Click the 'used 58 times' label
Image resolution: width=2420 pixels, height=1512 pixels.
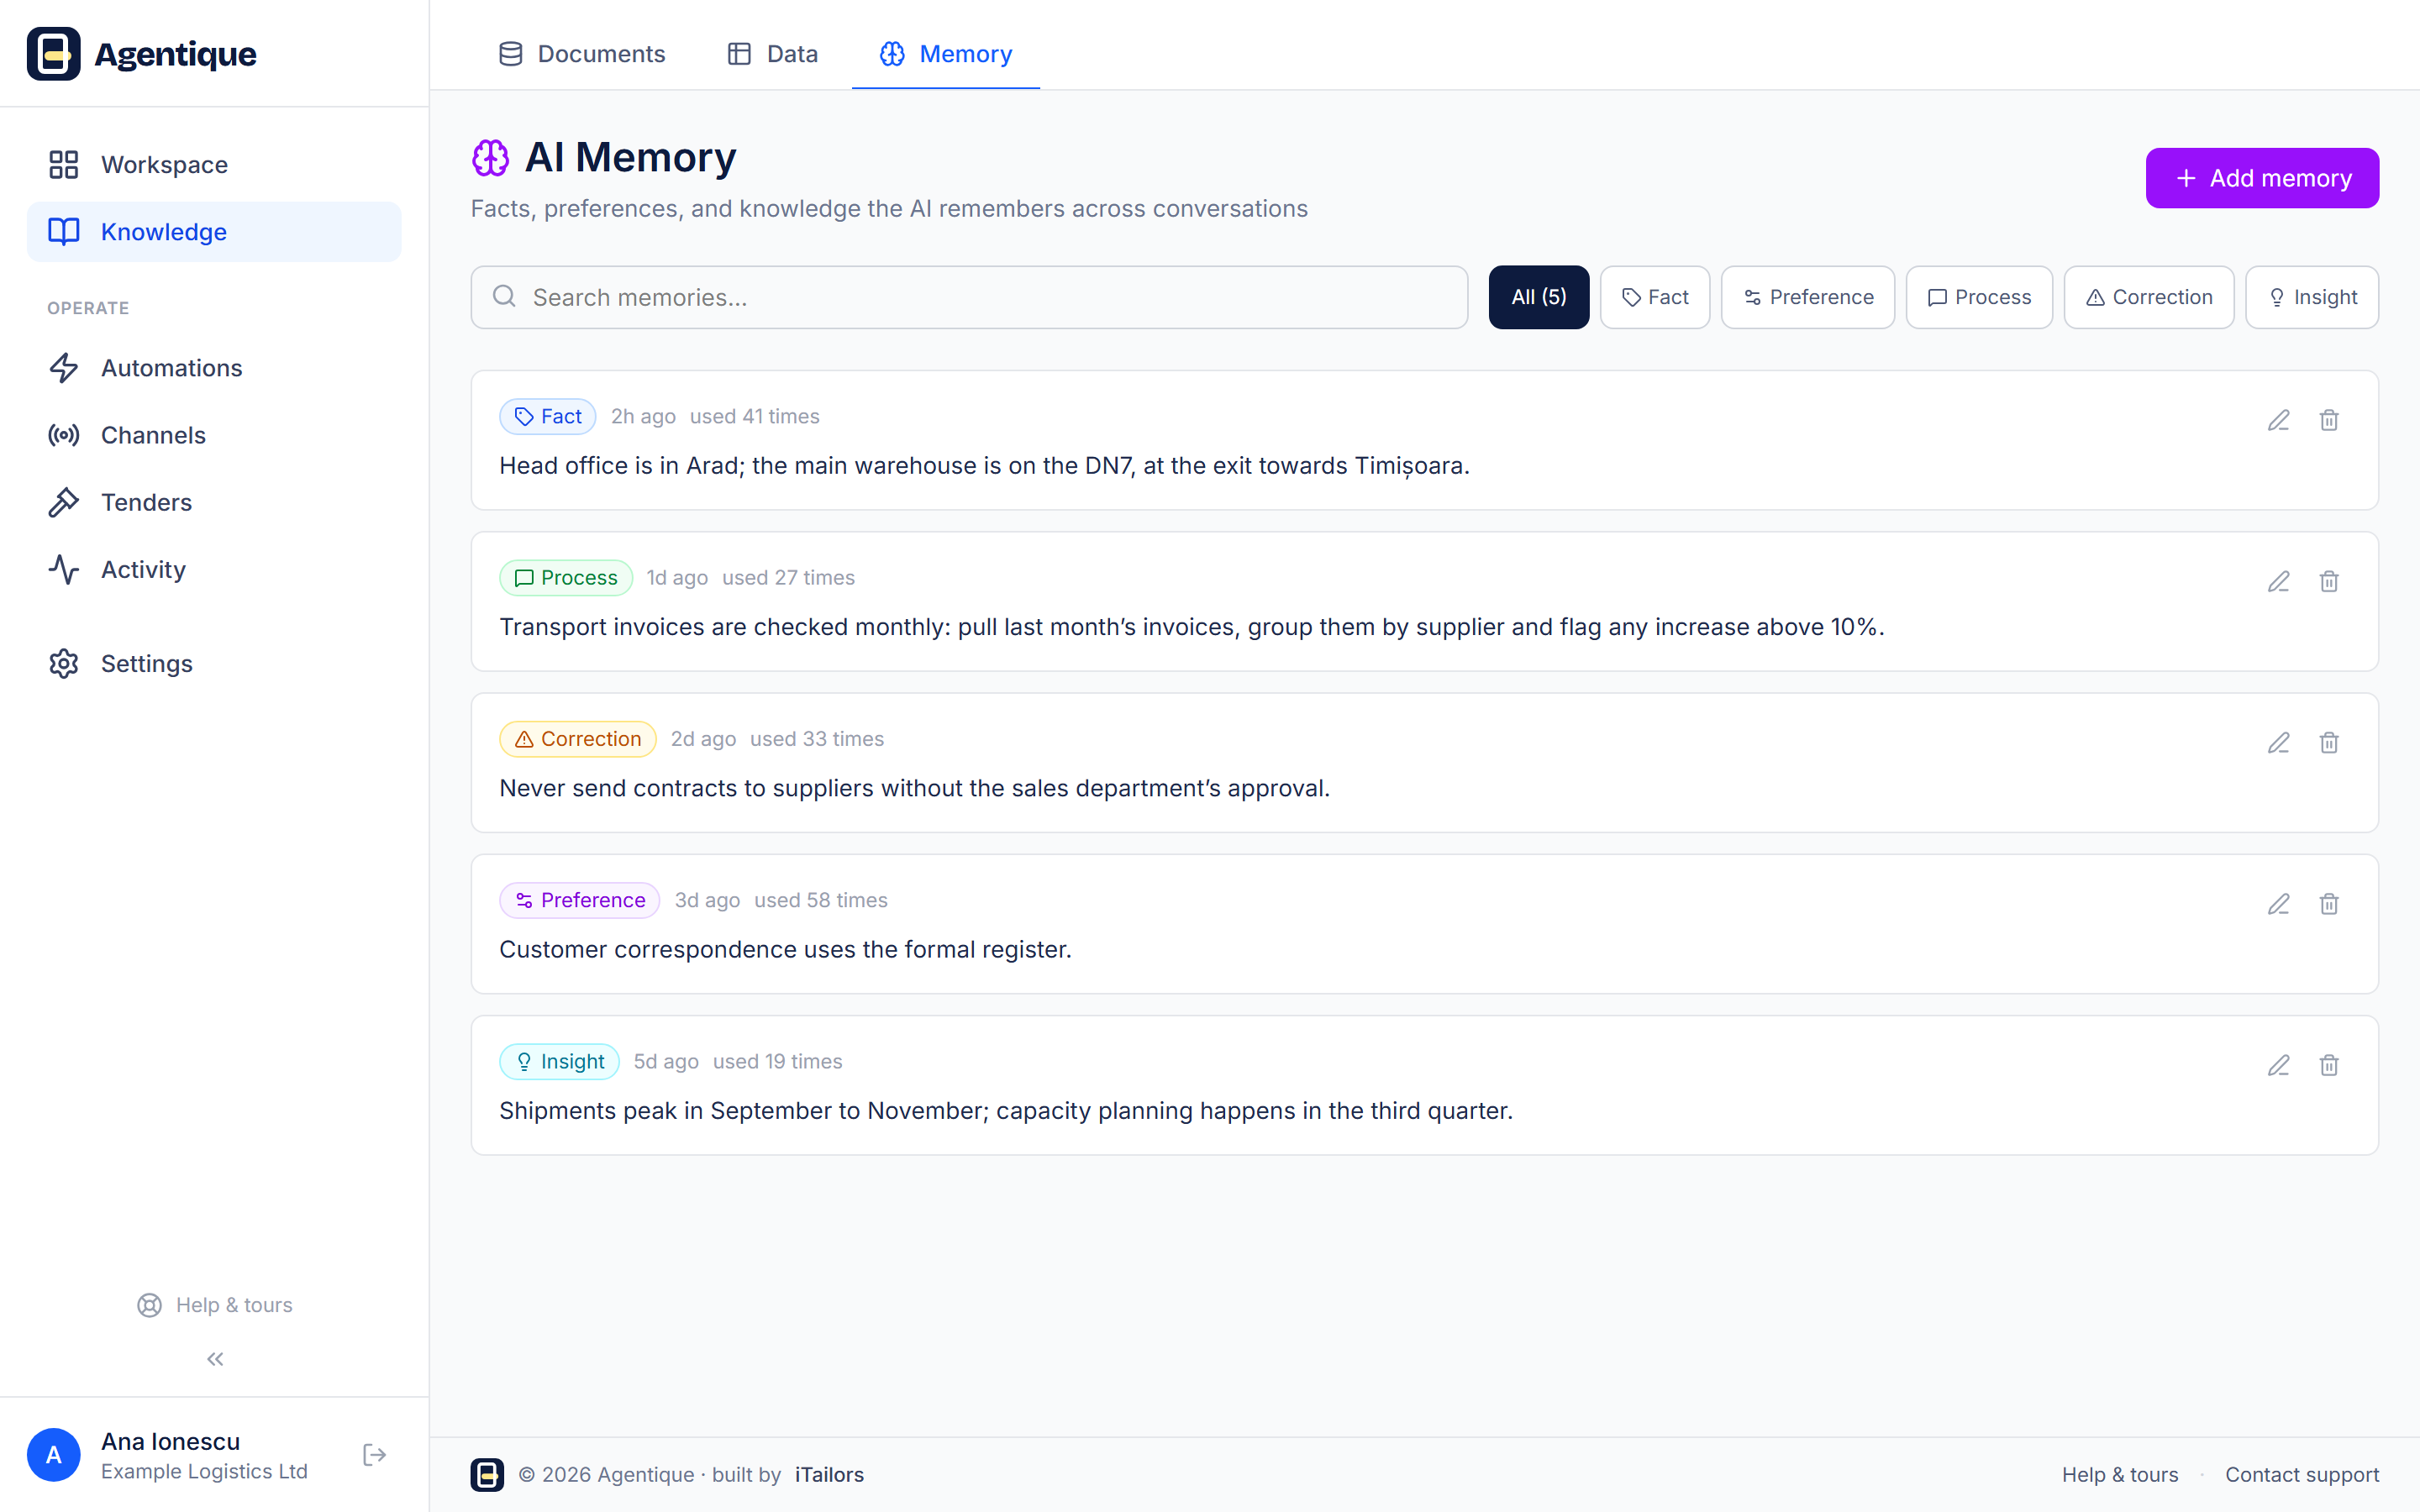pyautogui.click(x=820, y=900)
